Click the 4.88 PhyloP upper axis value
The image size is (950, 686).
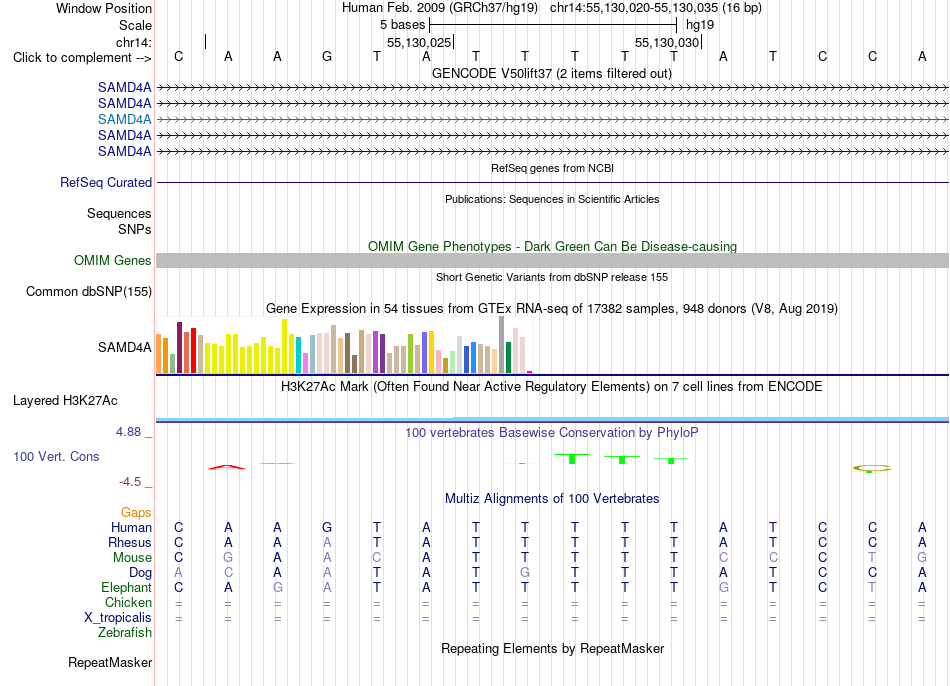128,432
